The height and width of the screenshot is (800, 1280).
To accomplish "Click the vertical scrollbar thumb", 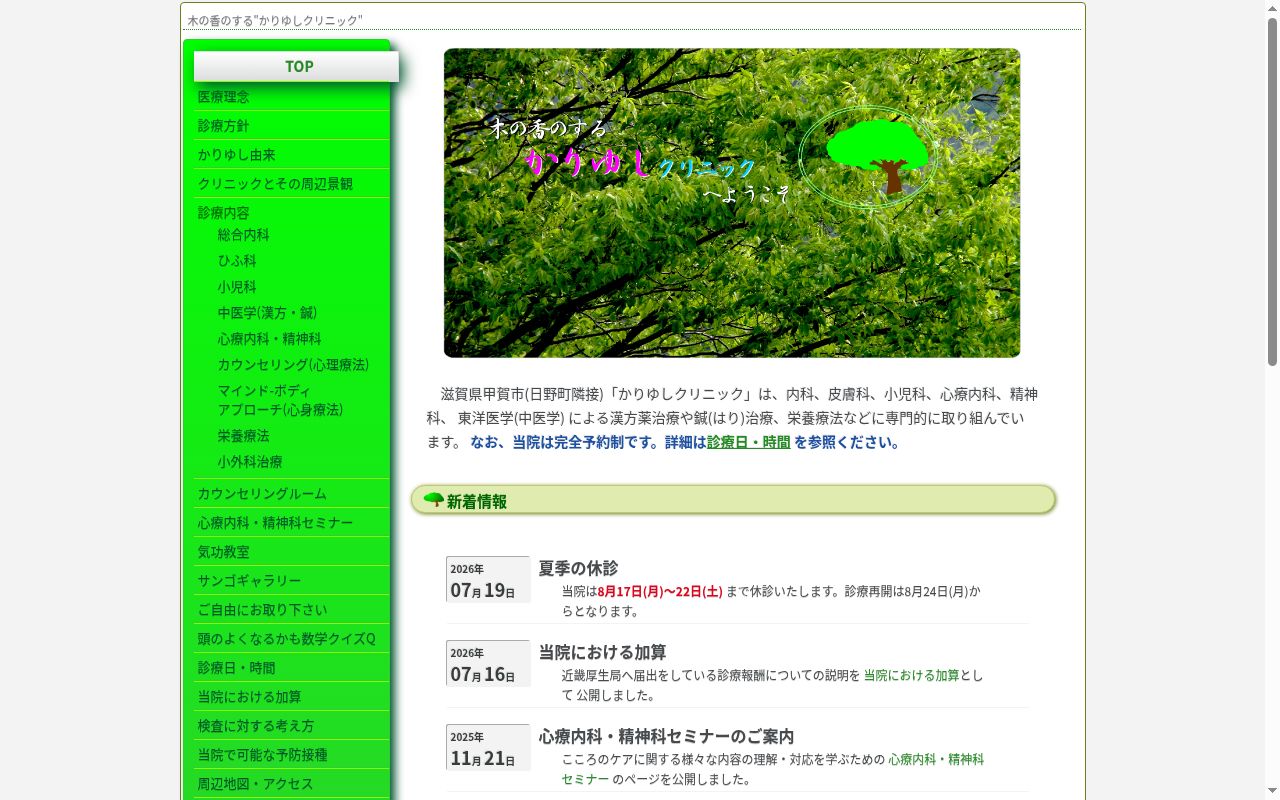I will pyautogui.click(x=1272, y=190).
